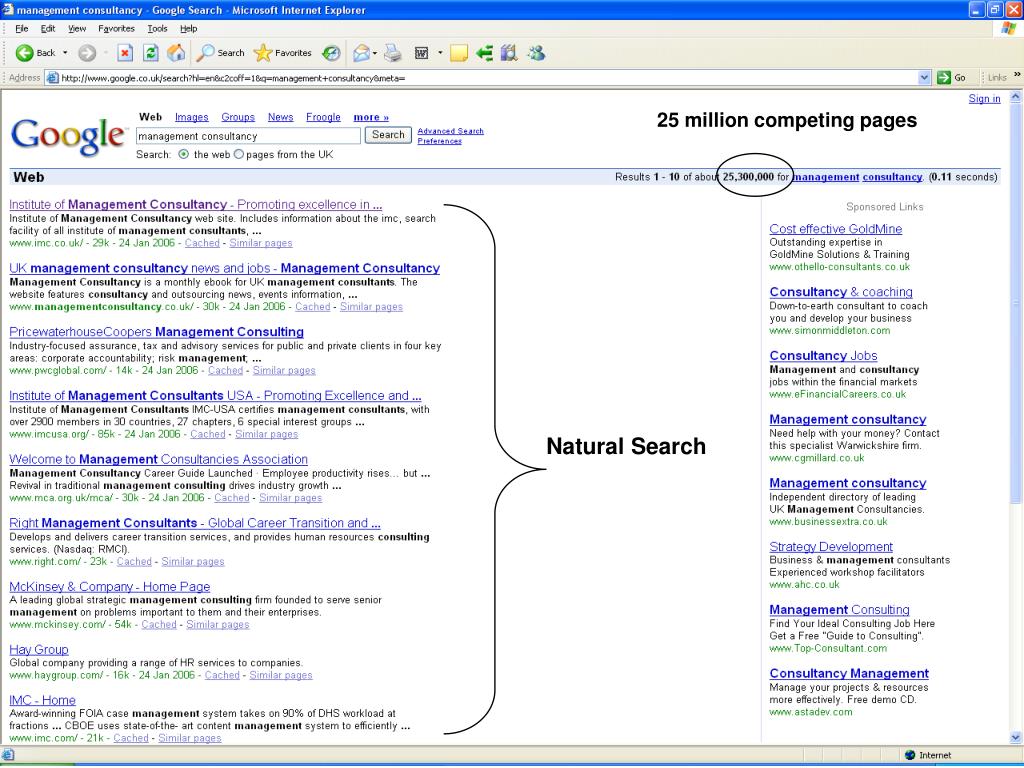Open Favorites star icon in toolbar
The image size is (1024, 768).
tap(263, 53)
